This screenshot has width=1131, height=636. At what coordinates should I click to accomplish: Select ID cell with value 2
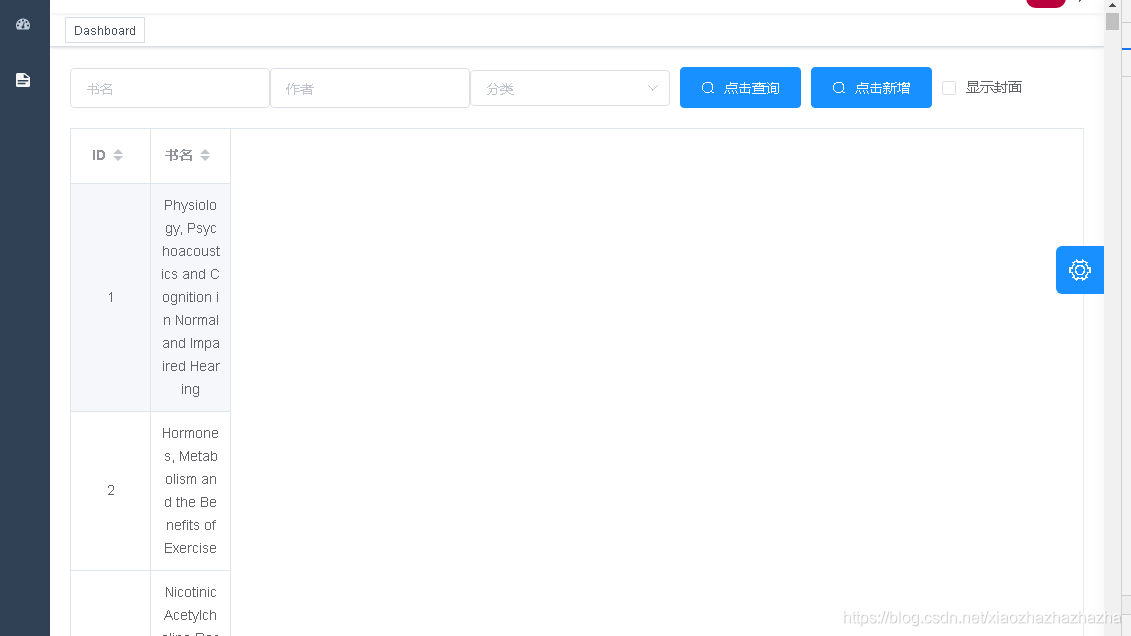coord(110,490)
